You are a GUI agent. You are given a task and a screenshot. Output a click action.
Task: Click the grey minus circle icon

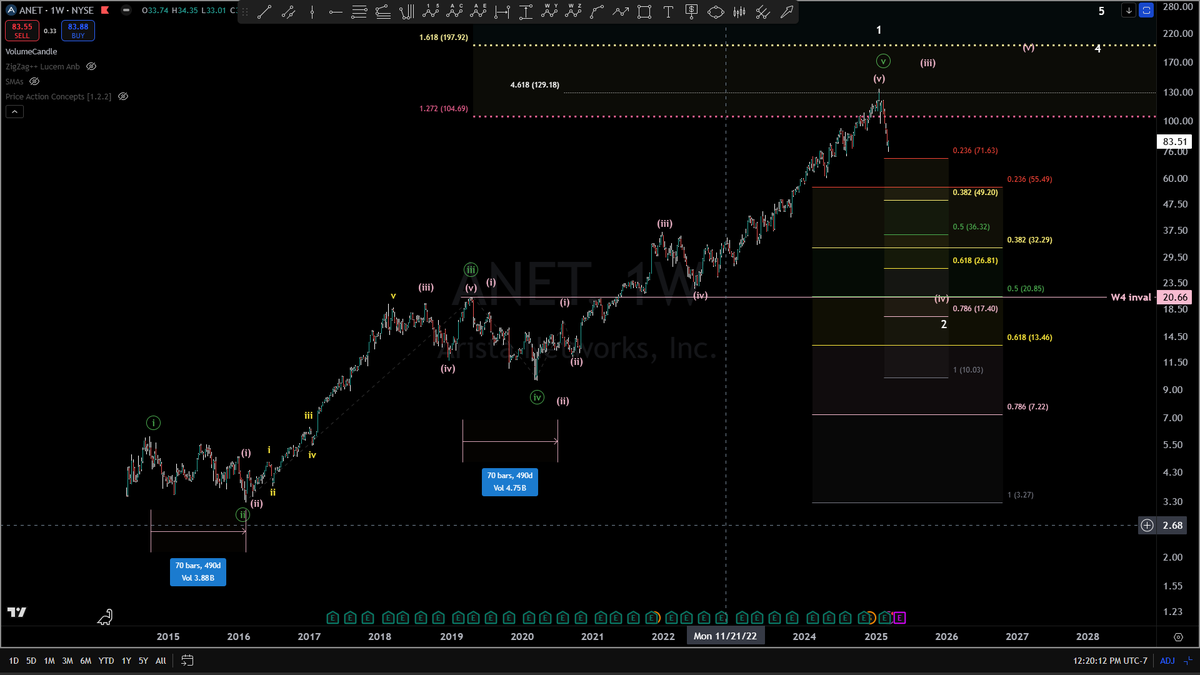[124, 10]
